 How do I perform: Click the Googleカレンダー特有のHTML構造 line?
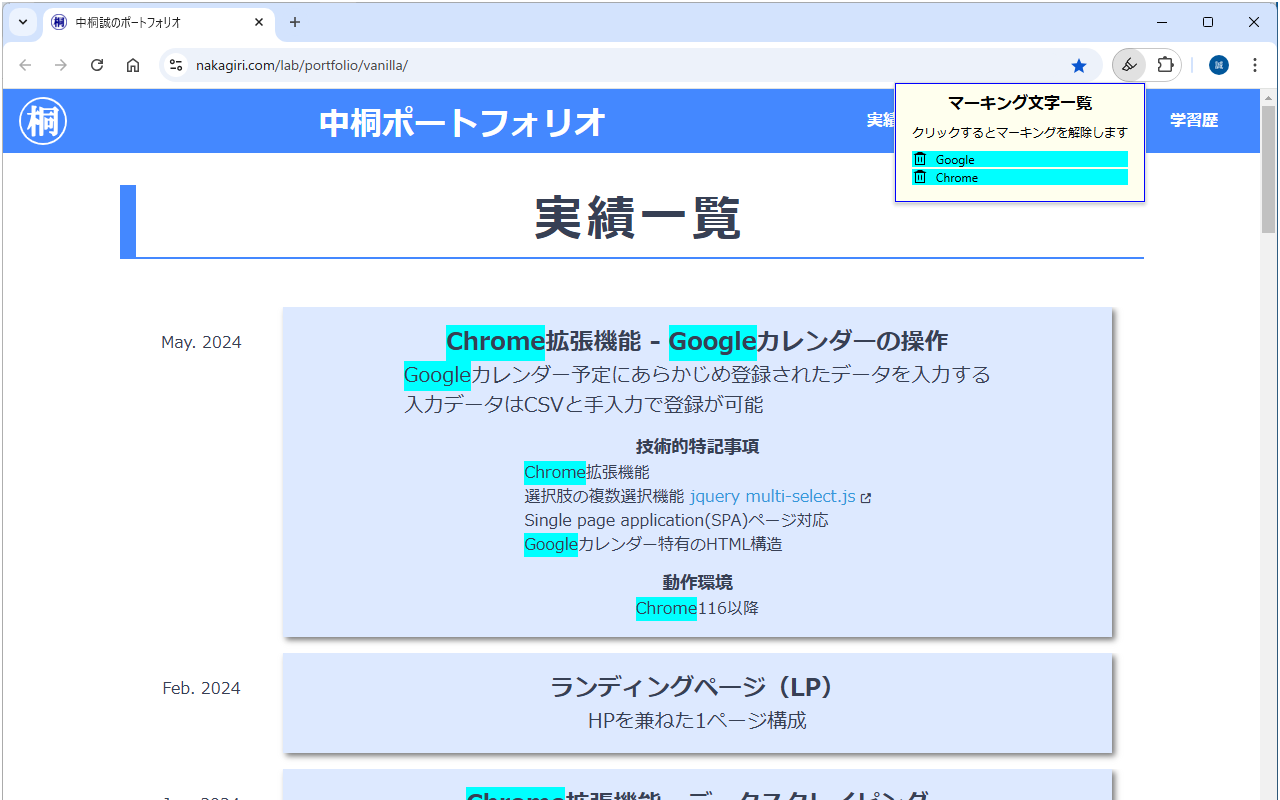pos(653,544)
